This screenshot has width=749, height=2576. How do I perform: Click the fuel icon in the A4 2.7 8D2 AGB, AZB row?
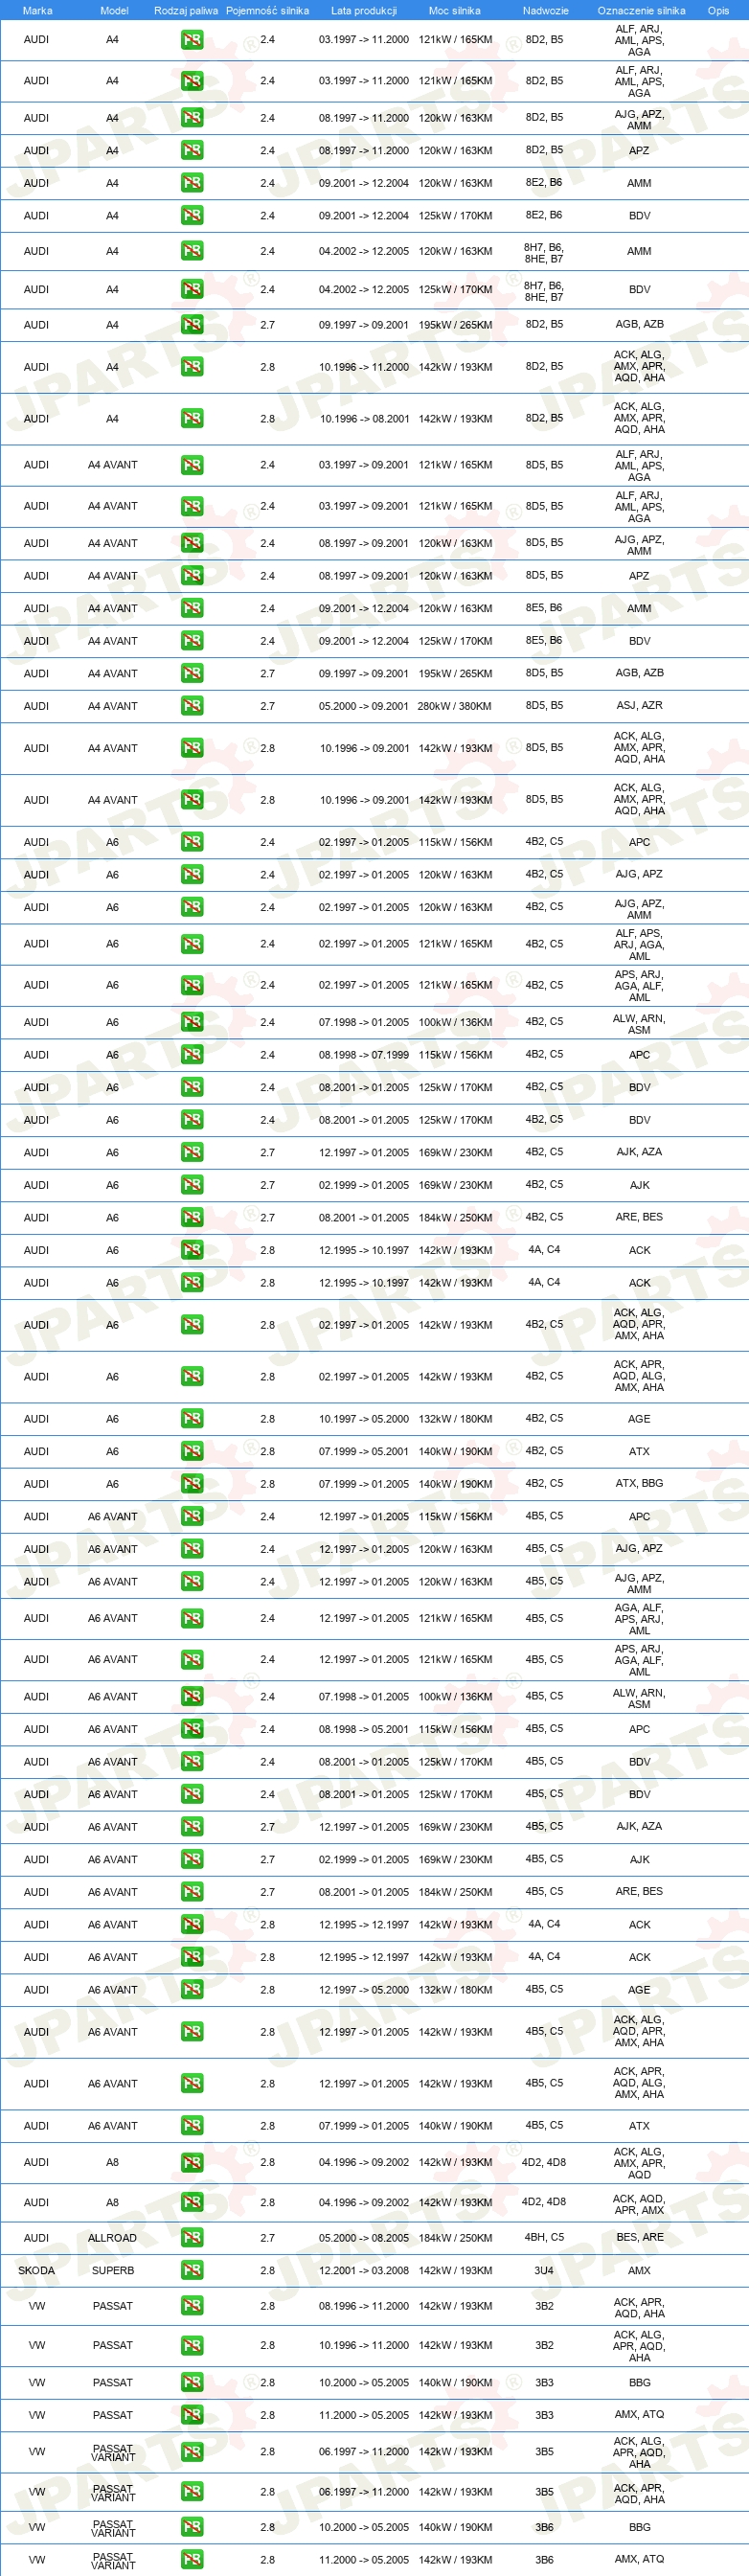click(x=192, y=325)
